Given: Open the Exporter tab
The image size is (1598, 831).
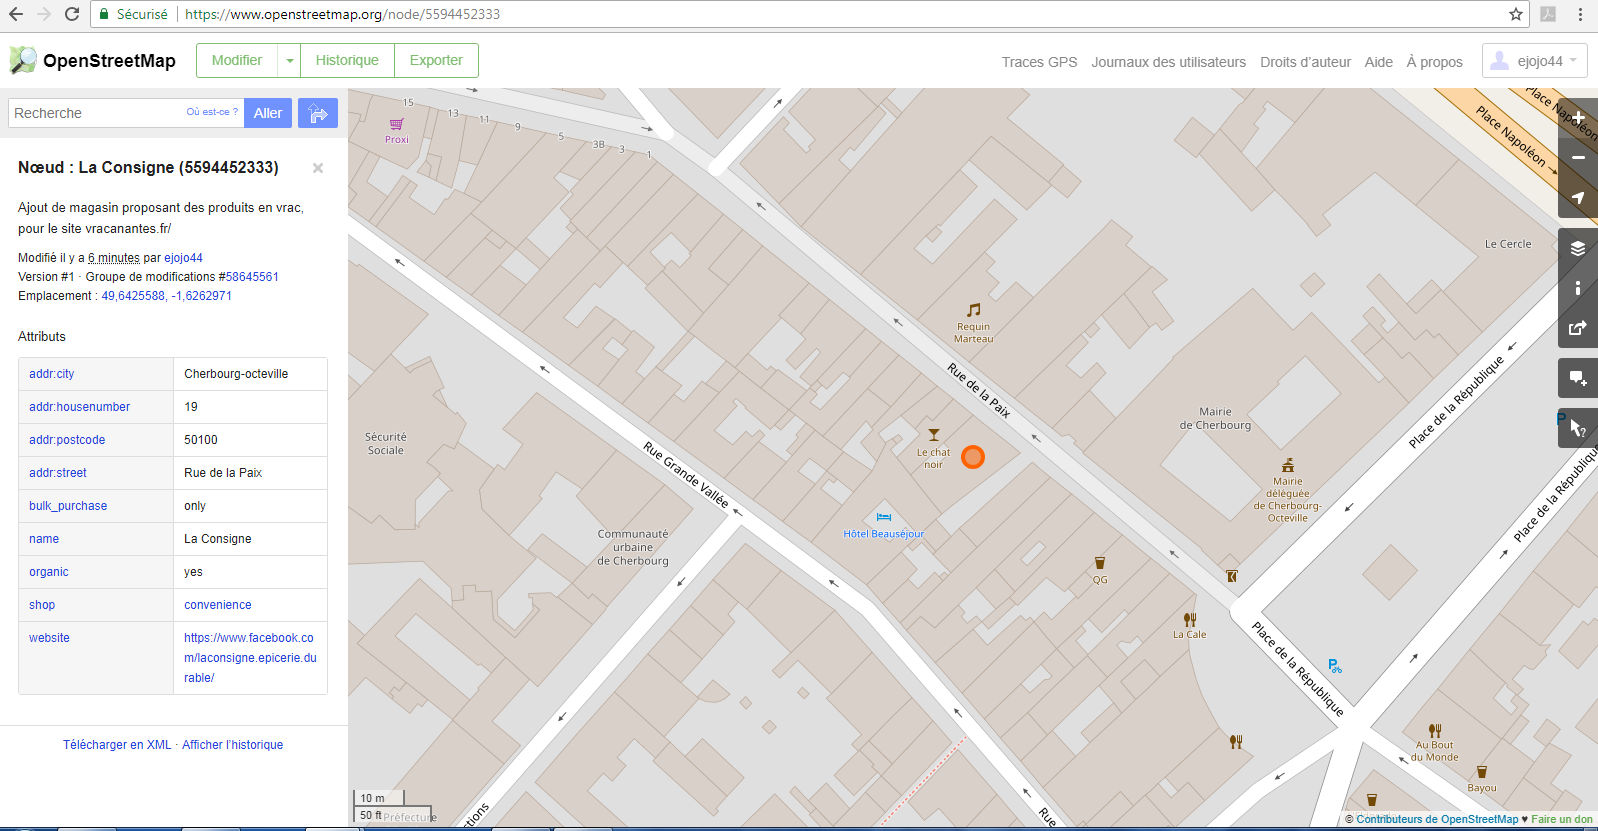Looking at the screenshot, I should (436, 60).
